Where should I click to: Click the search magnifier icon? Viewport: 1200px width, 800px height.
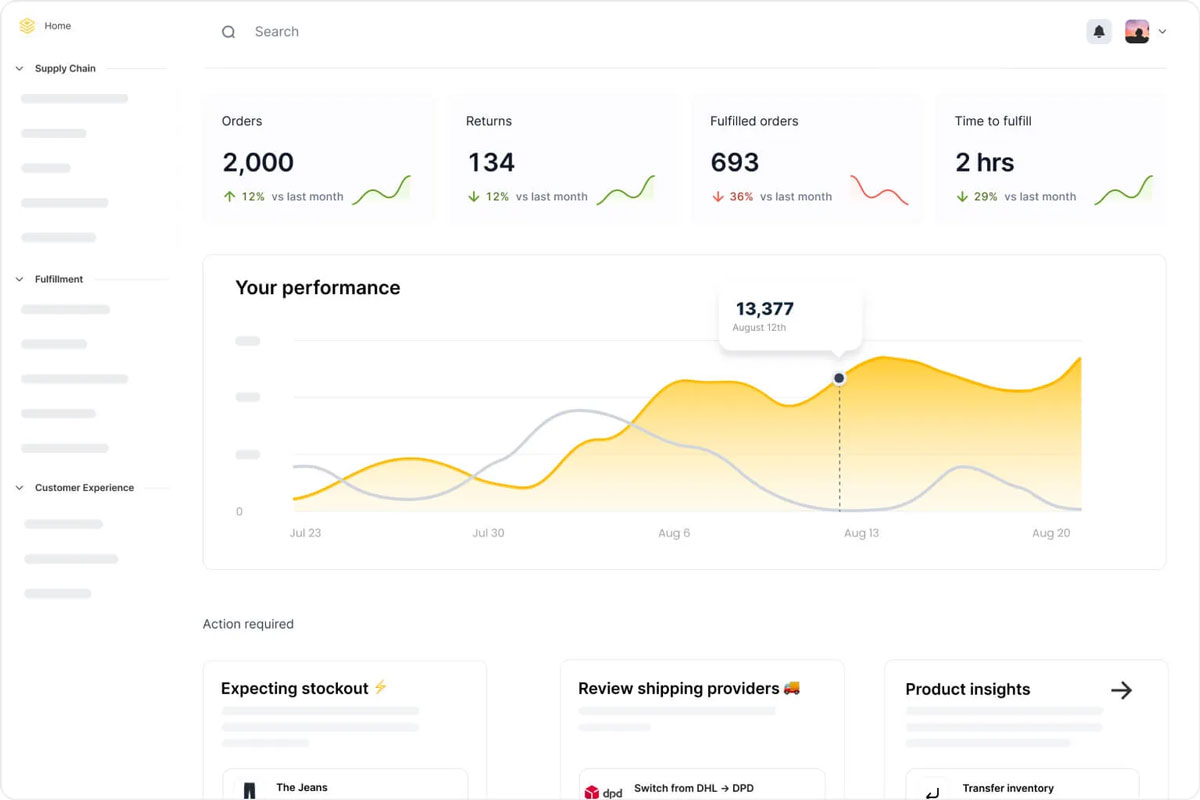[228, 32]
